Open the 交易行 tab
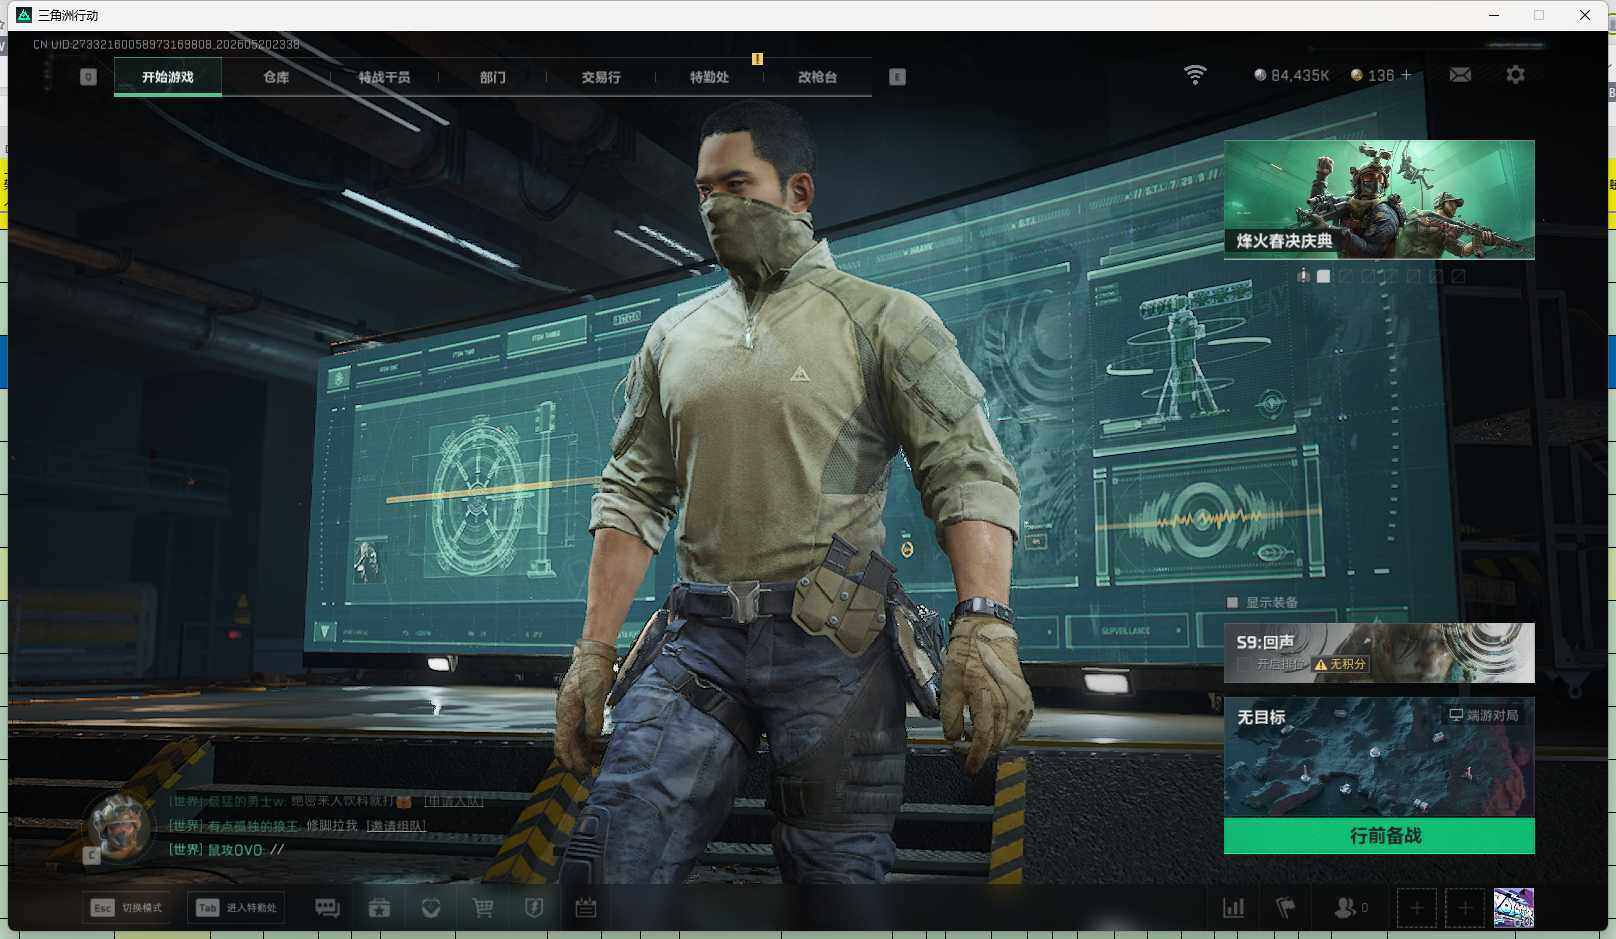The height and width of the screenshot is (939, 1616). (x=601, y=77)
